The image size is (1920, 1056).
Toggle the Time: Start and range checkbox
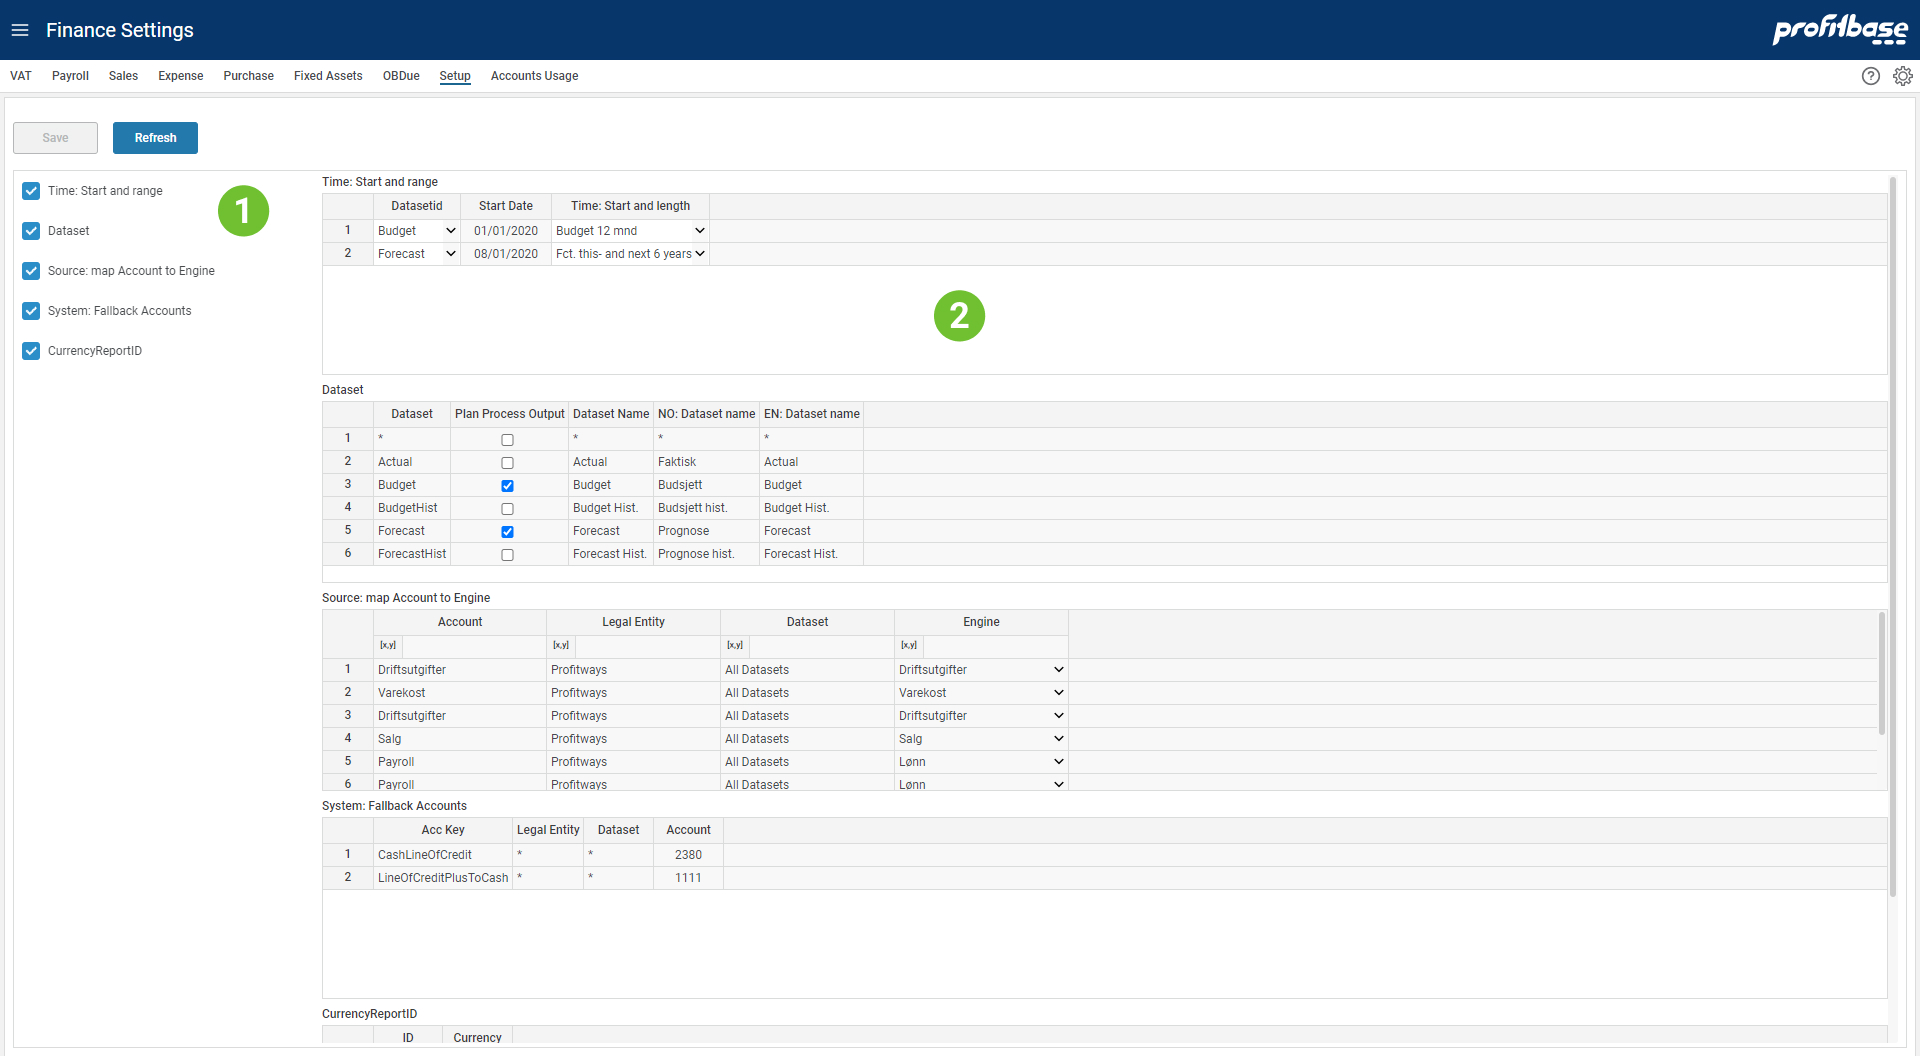31,191
